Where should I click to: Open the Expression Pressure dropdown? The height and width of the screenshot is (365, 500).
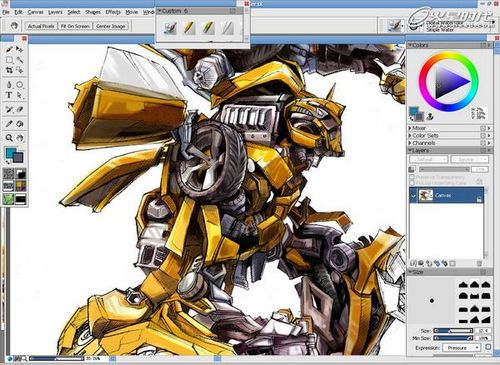pos(461,348)
